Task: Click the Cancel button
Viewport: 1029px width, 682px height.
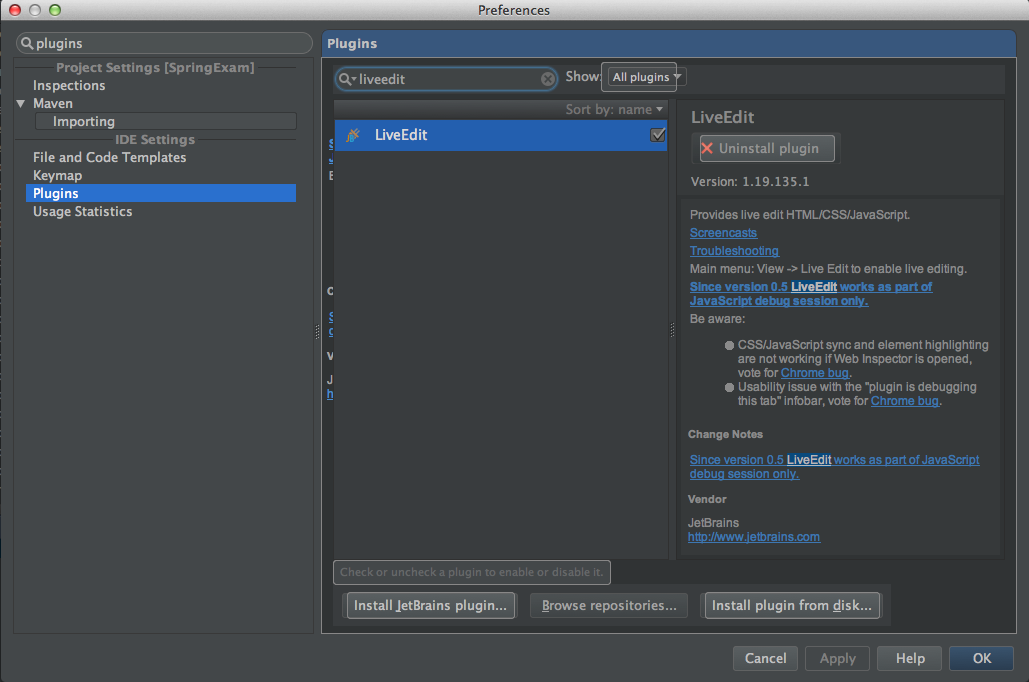Action: point(765,658)
